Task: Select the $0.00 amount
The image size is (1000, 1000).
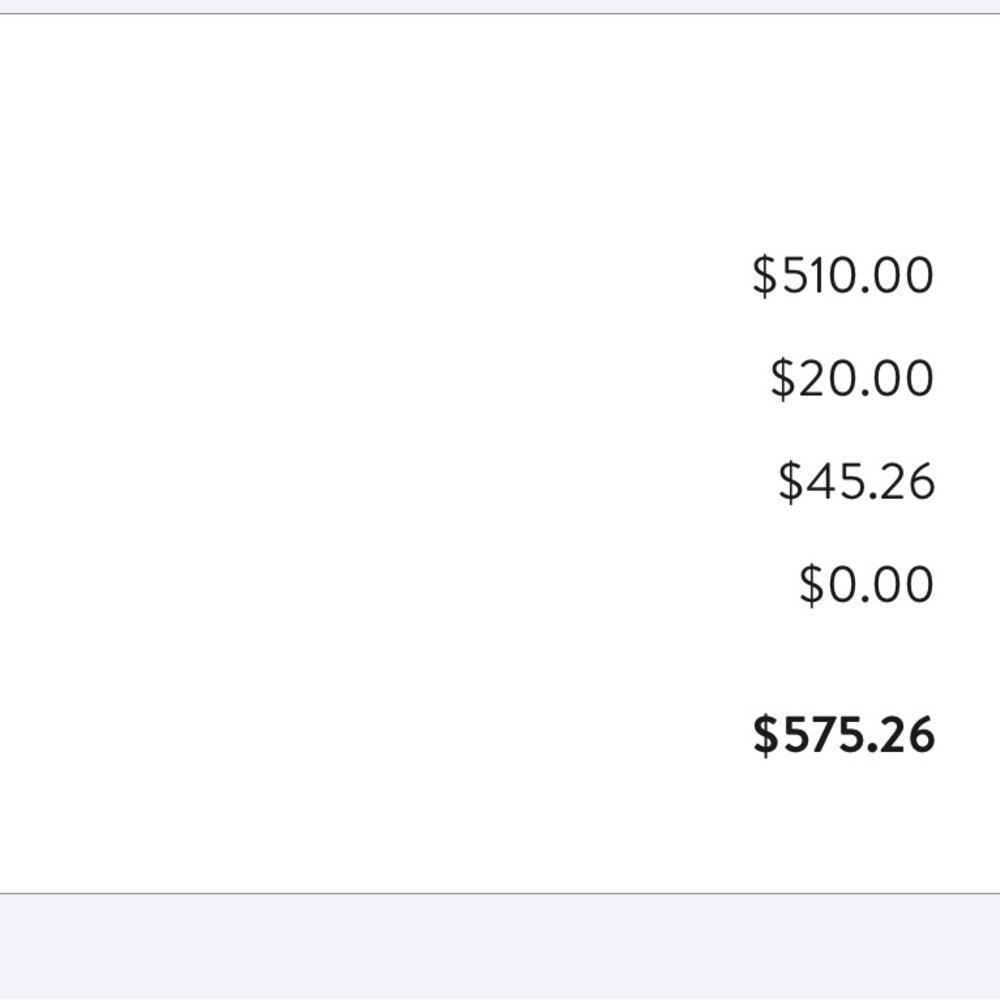Action: (x=866, y=585)
